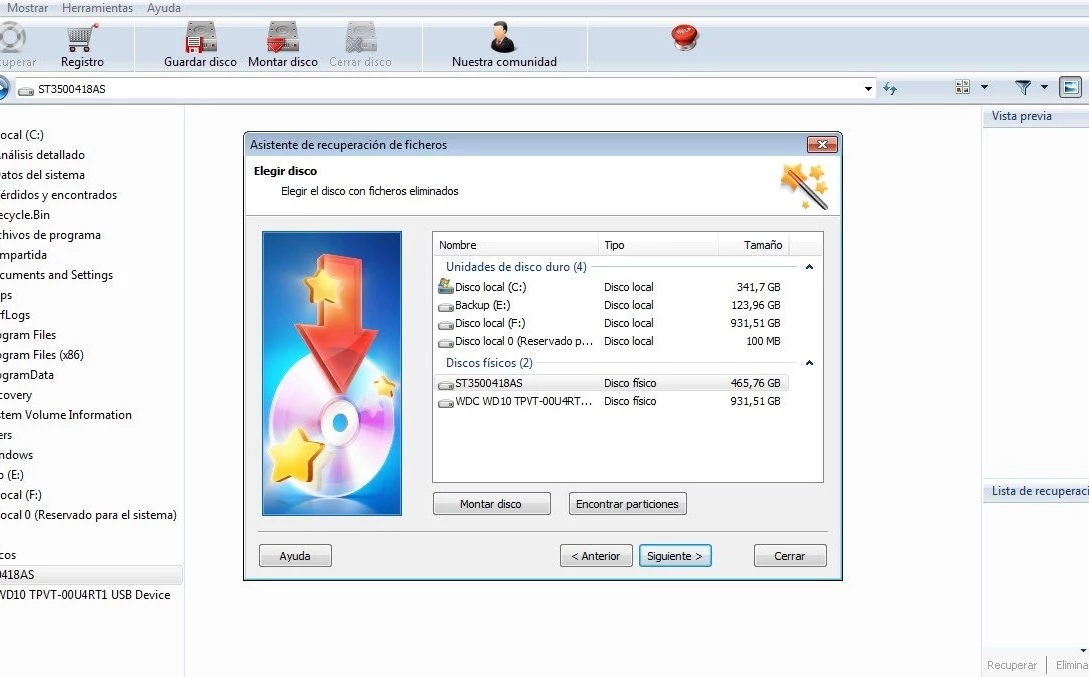Click the refresh arrows icon beside address bar
Viewport: 1089px width, 677px height.
[890, 89]
